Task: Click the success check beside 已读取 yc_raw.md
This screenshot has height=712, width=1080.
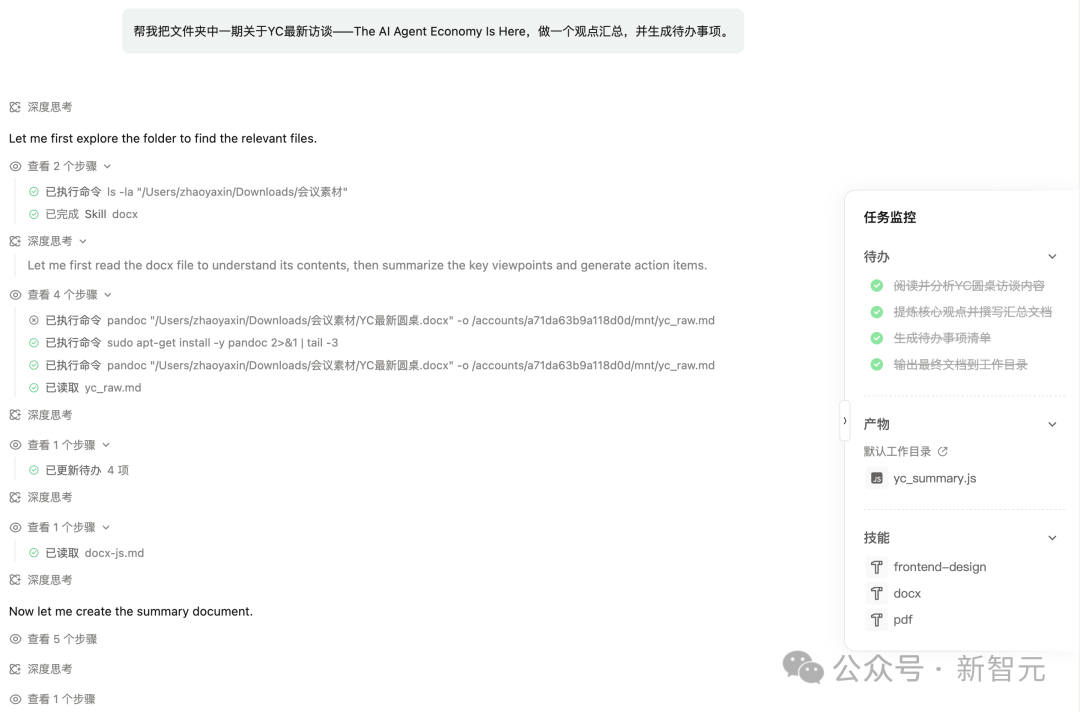Action: click(32, 387)
